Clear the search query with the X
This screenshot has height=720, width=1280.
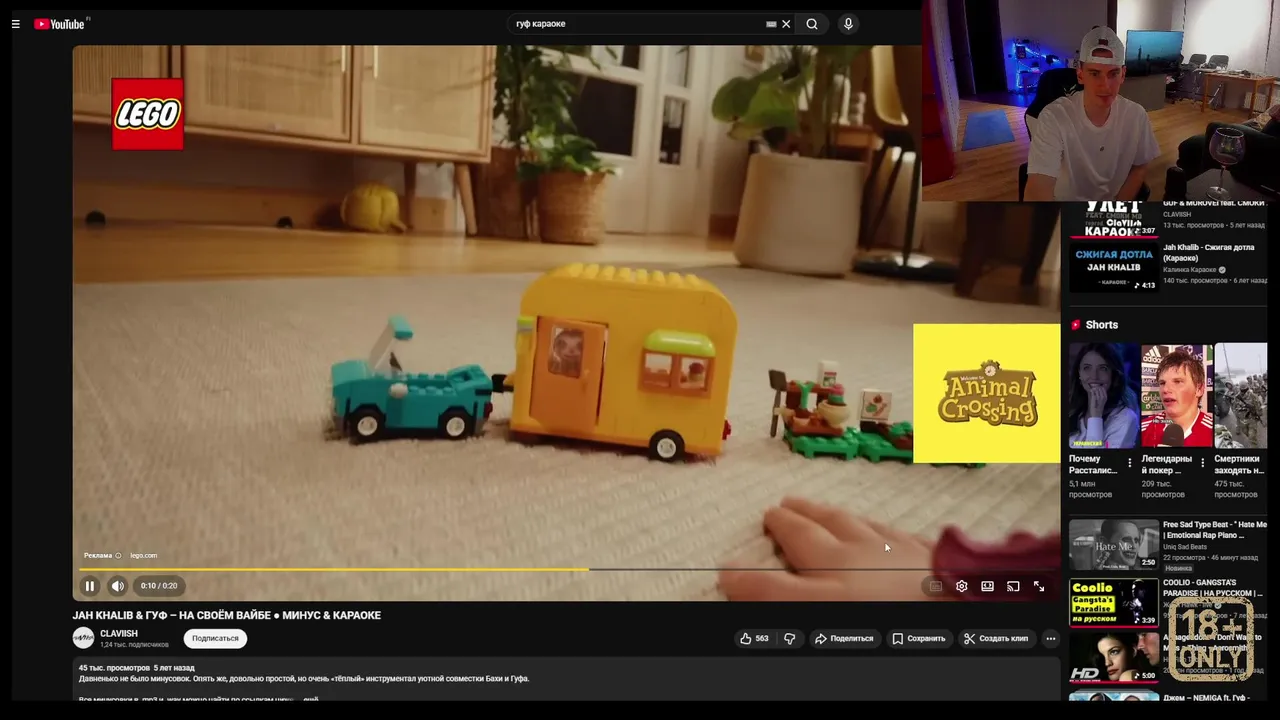(786, 24)
